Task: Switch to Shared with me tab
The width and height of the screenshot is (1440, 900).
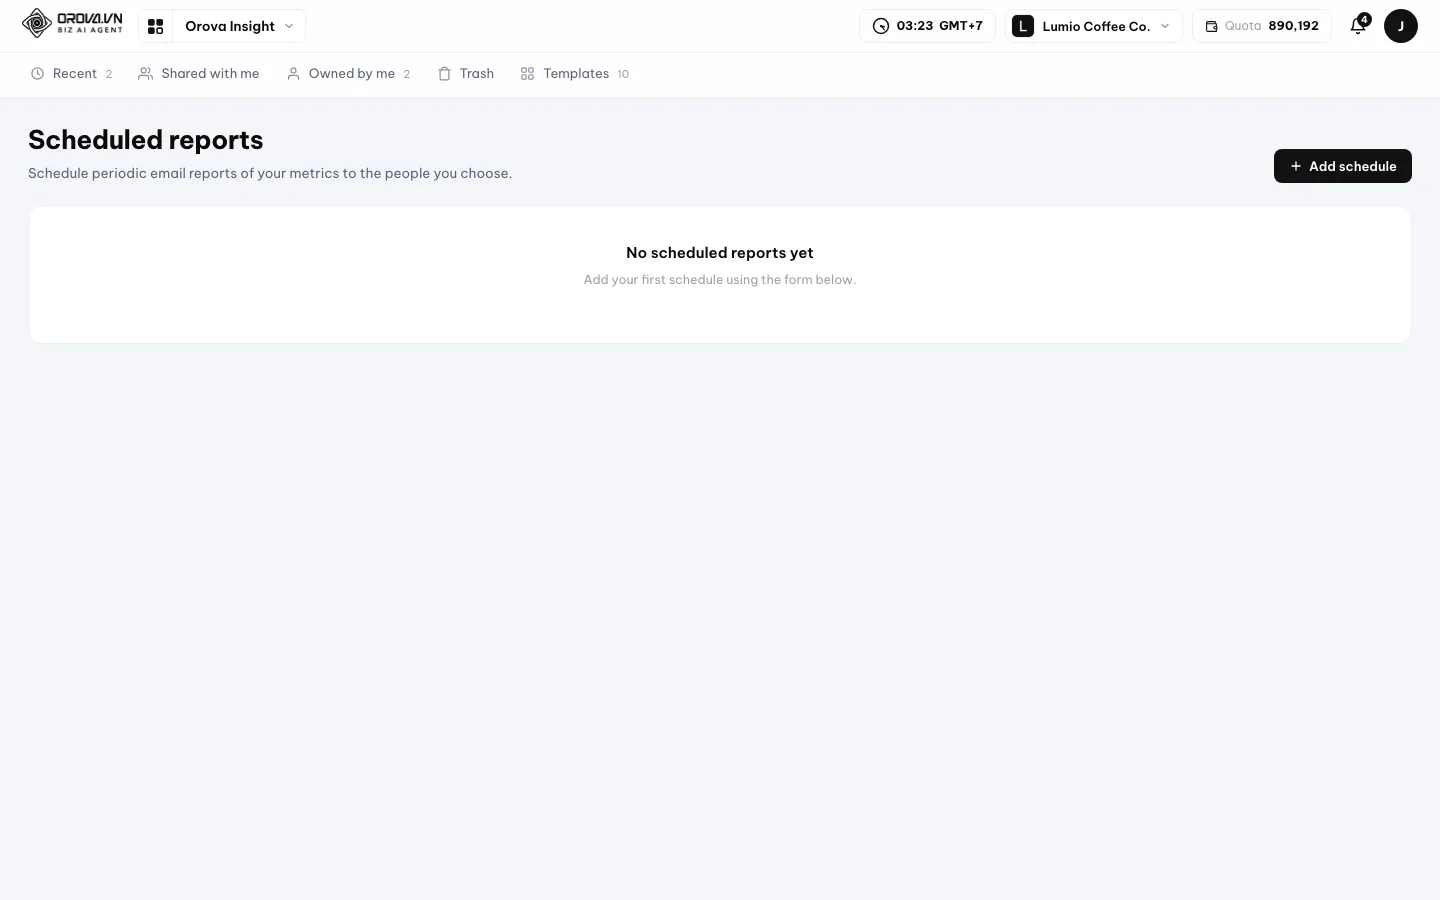Action: (199, 74)
